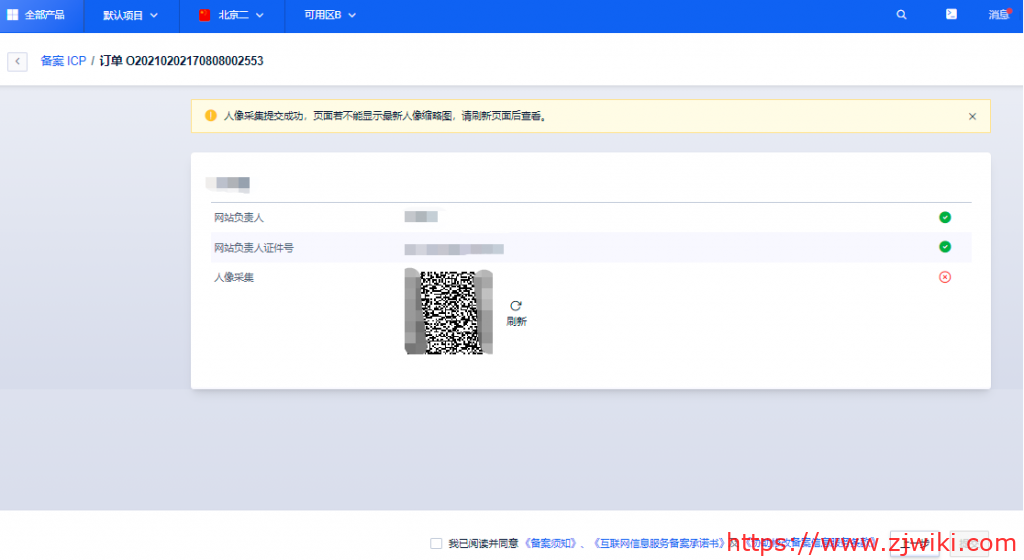The image size is (1024, 560).
Task: Click the QR code image
Action: pos(448,311)
